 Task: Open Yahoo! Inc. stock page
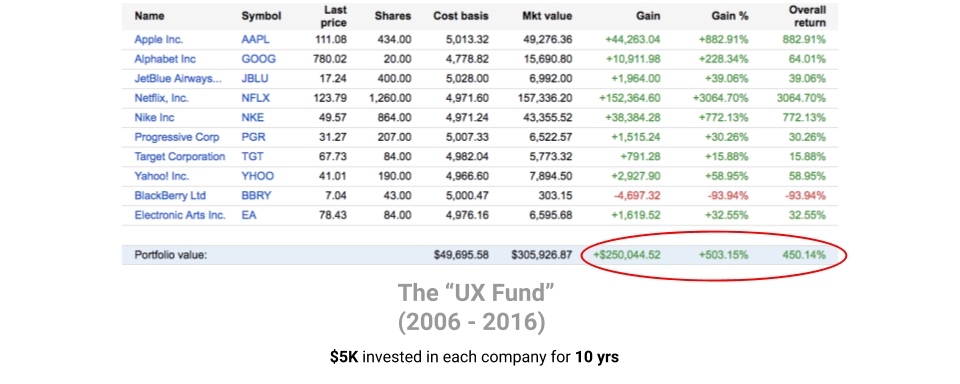(162, 176)
